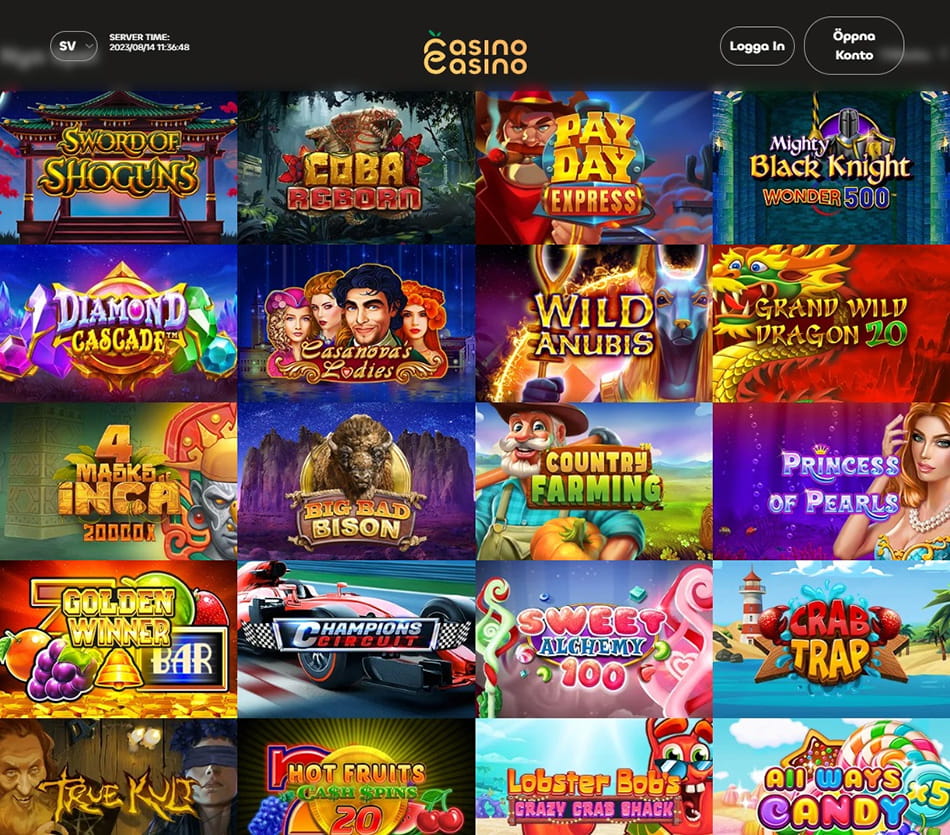Click the Öppna Konto button
This screenshot has height=835, width=950.
point(854,45)
